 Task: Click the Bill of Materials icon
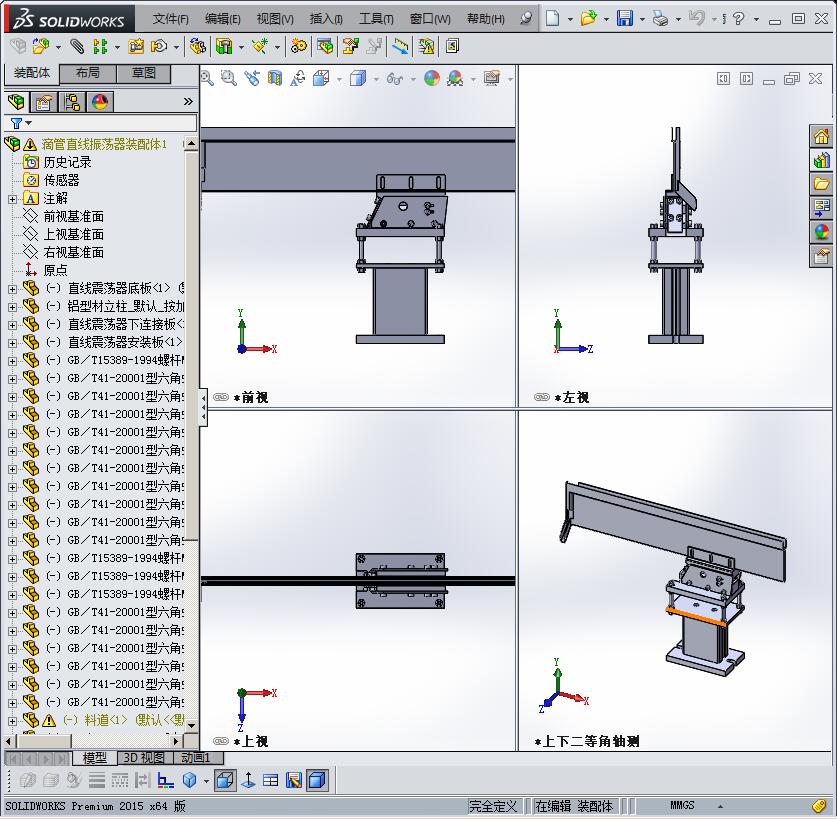coord(325,46)
